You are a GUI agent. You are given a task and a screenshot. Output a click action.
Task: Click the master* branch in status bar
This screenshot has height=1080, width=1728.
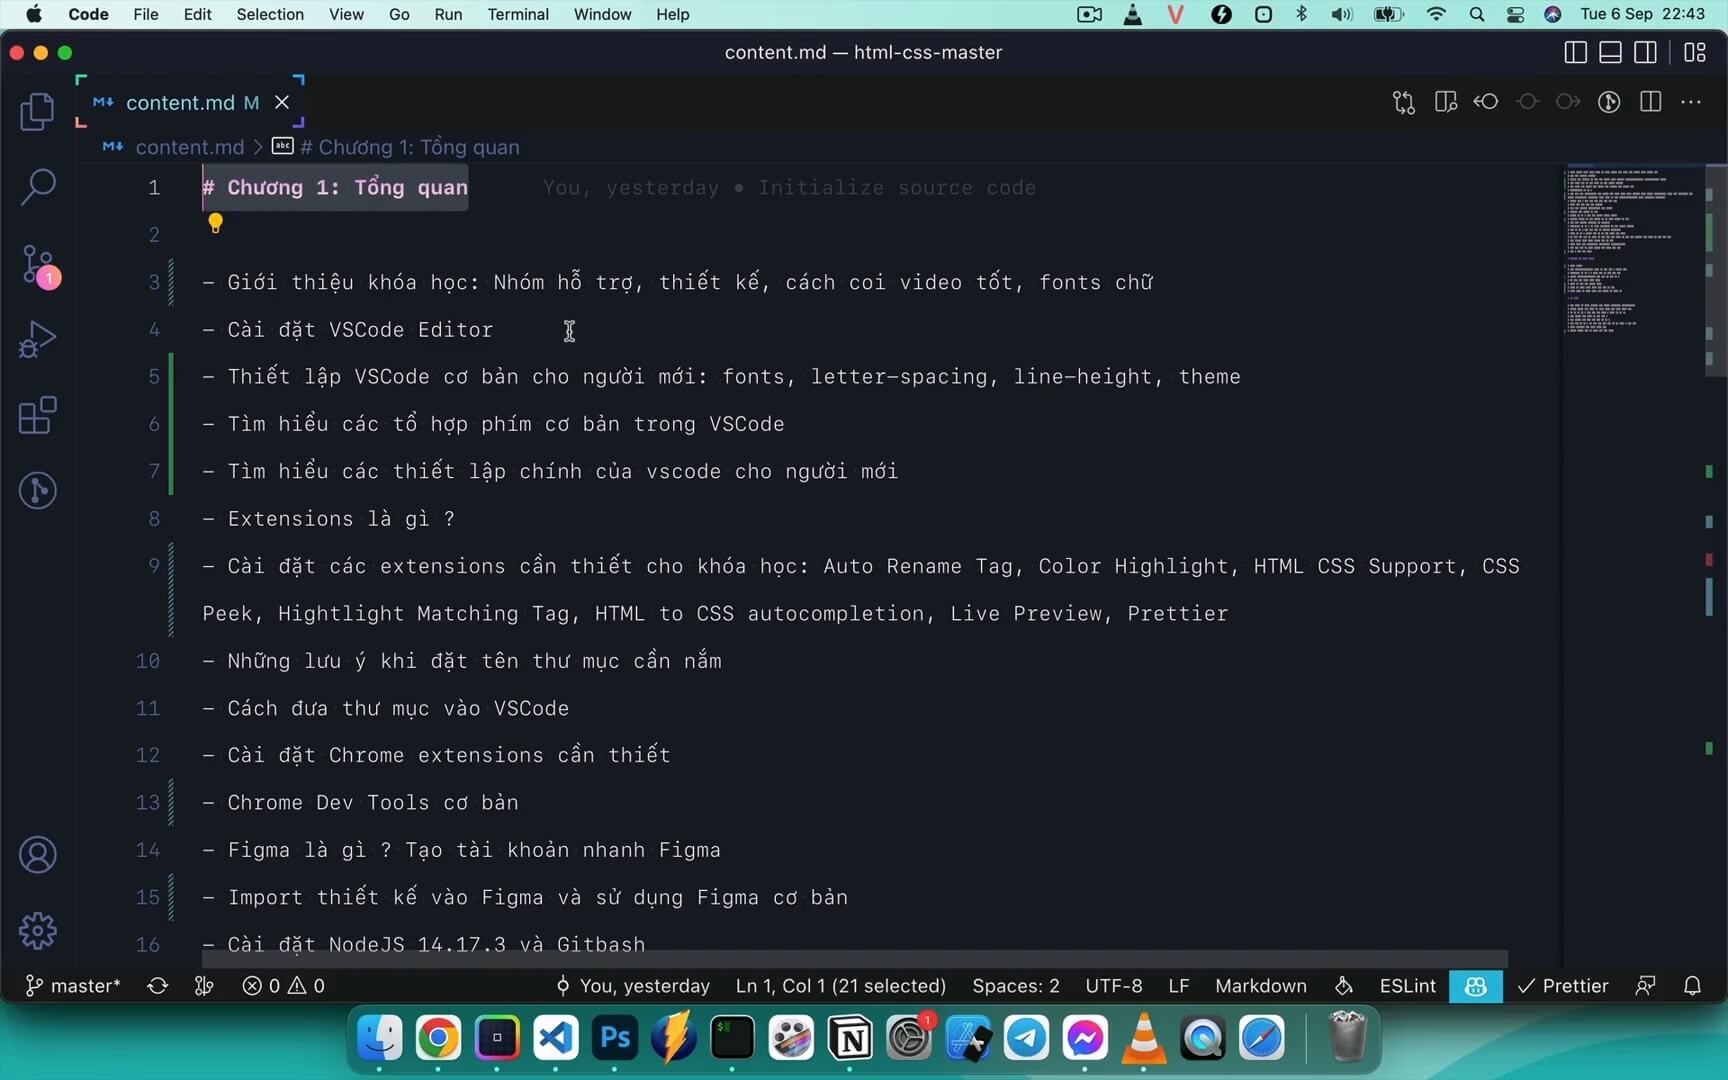click(x=74, y=986)
